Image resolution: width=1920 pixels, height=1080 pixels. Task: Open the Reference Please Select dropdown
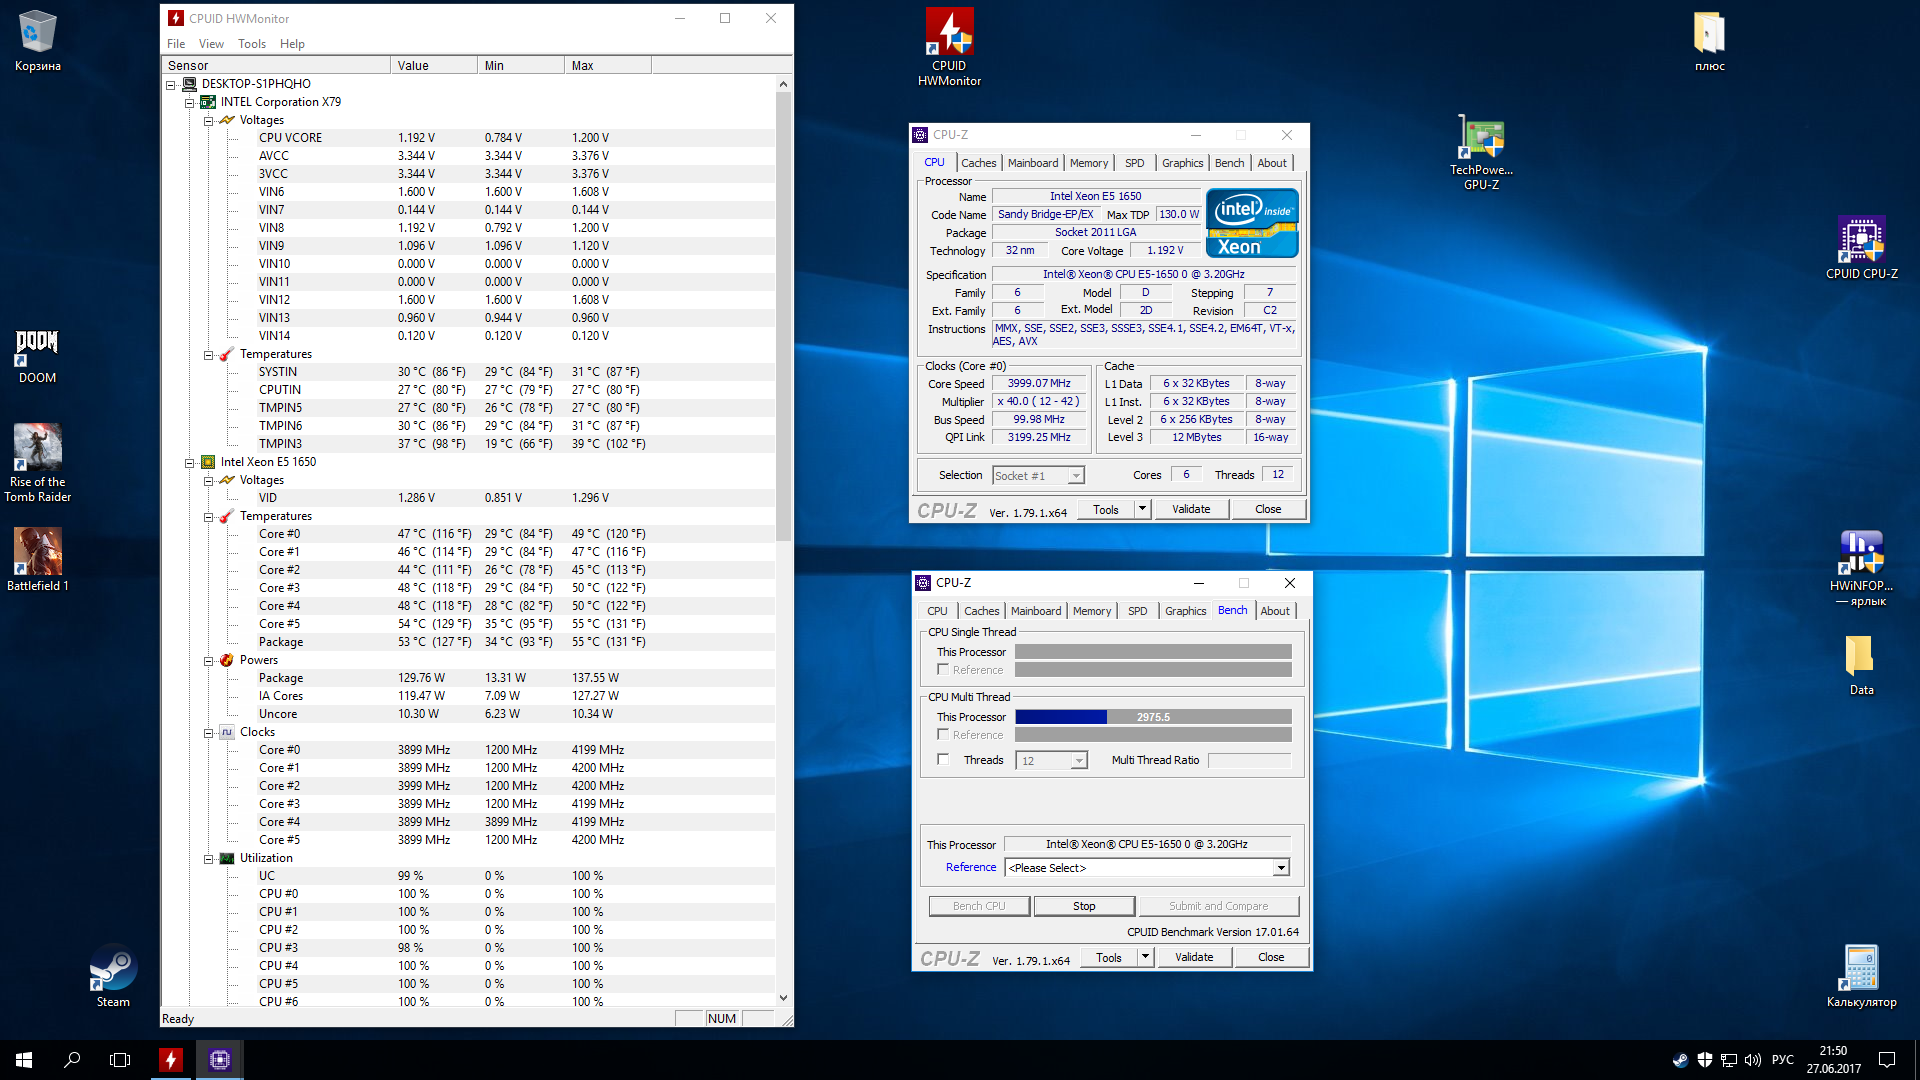(1281, 868)
